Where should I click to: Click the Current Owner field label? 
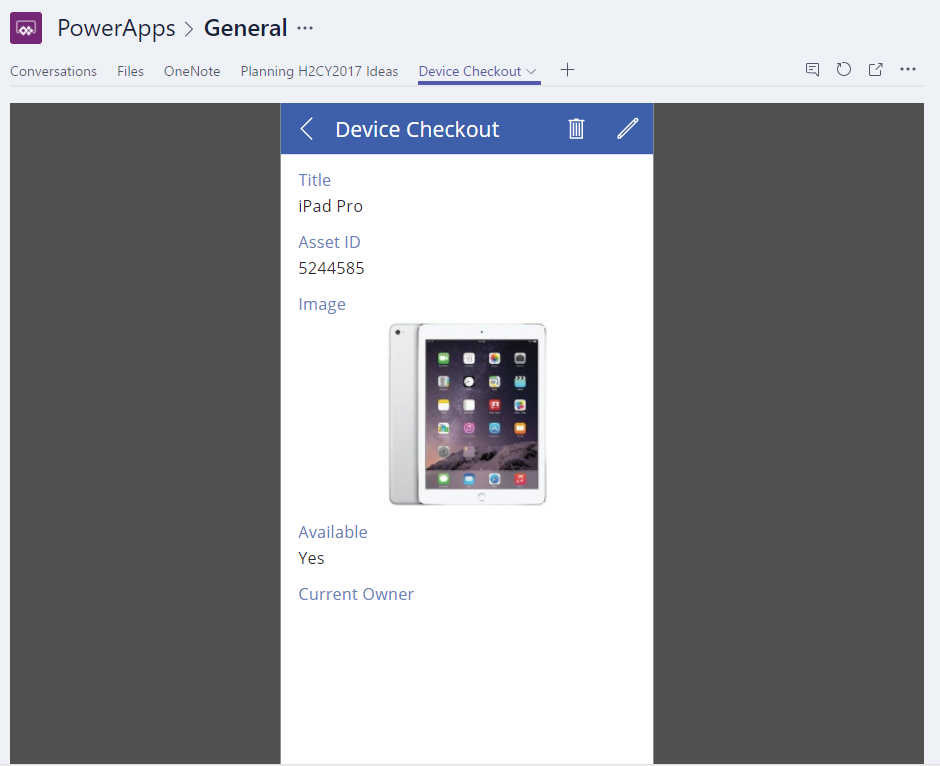tap(356, 594)
